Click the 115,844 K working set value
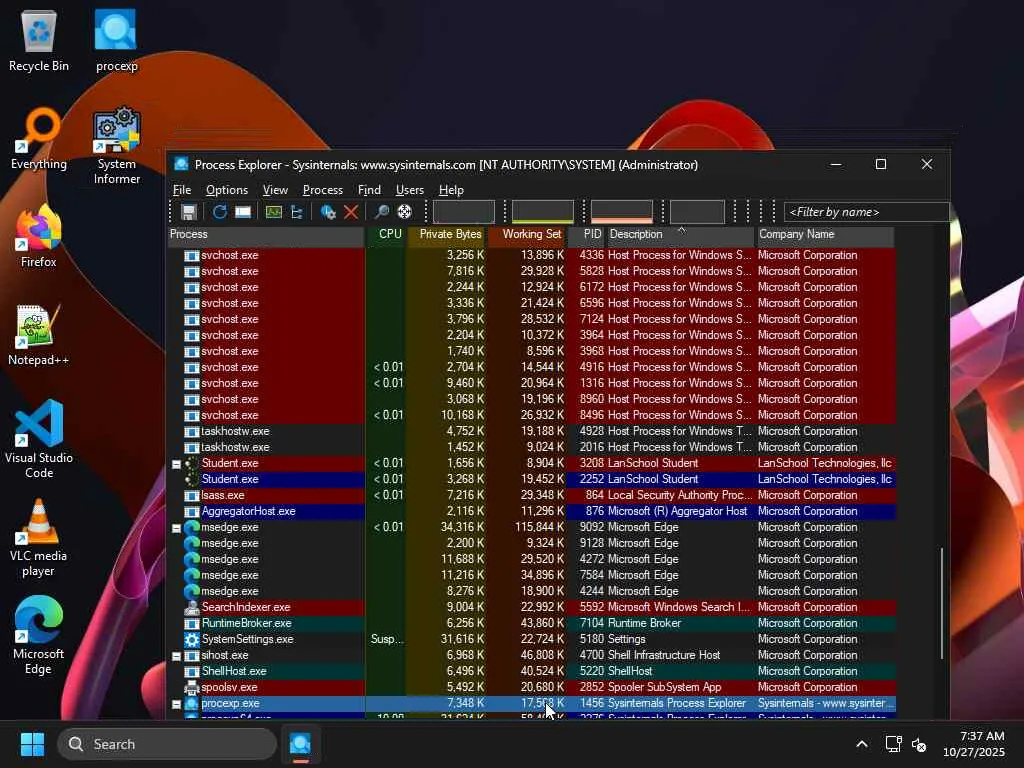This screenshot has height=768, width=1024. tap(539, 527)
